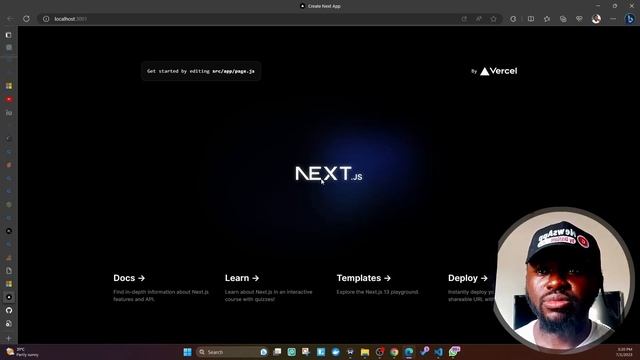Open the Windows Start menu
Screen dimensions: 640x360
coord(187,352)
